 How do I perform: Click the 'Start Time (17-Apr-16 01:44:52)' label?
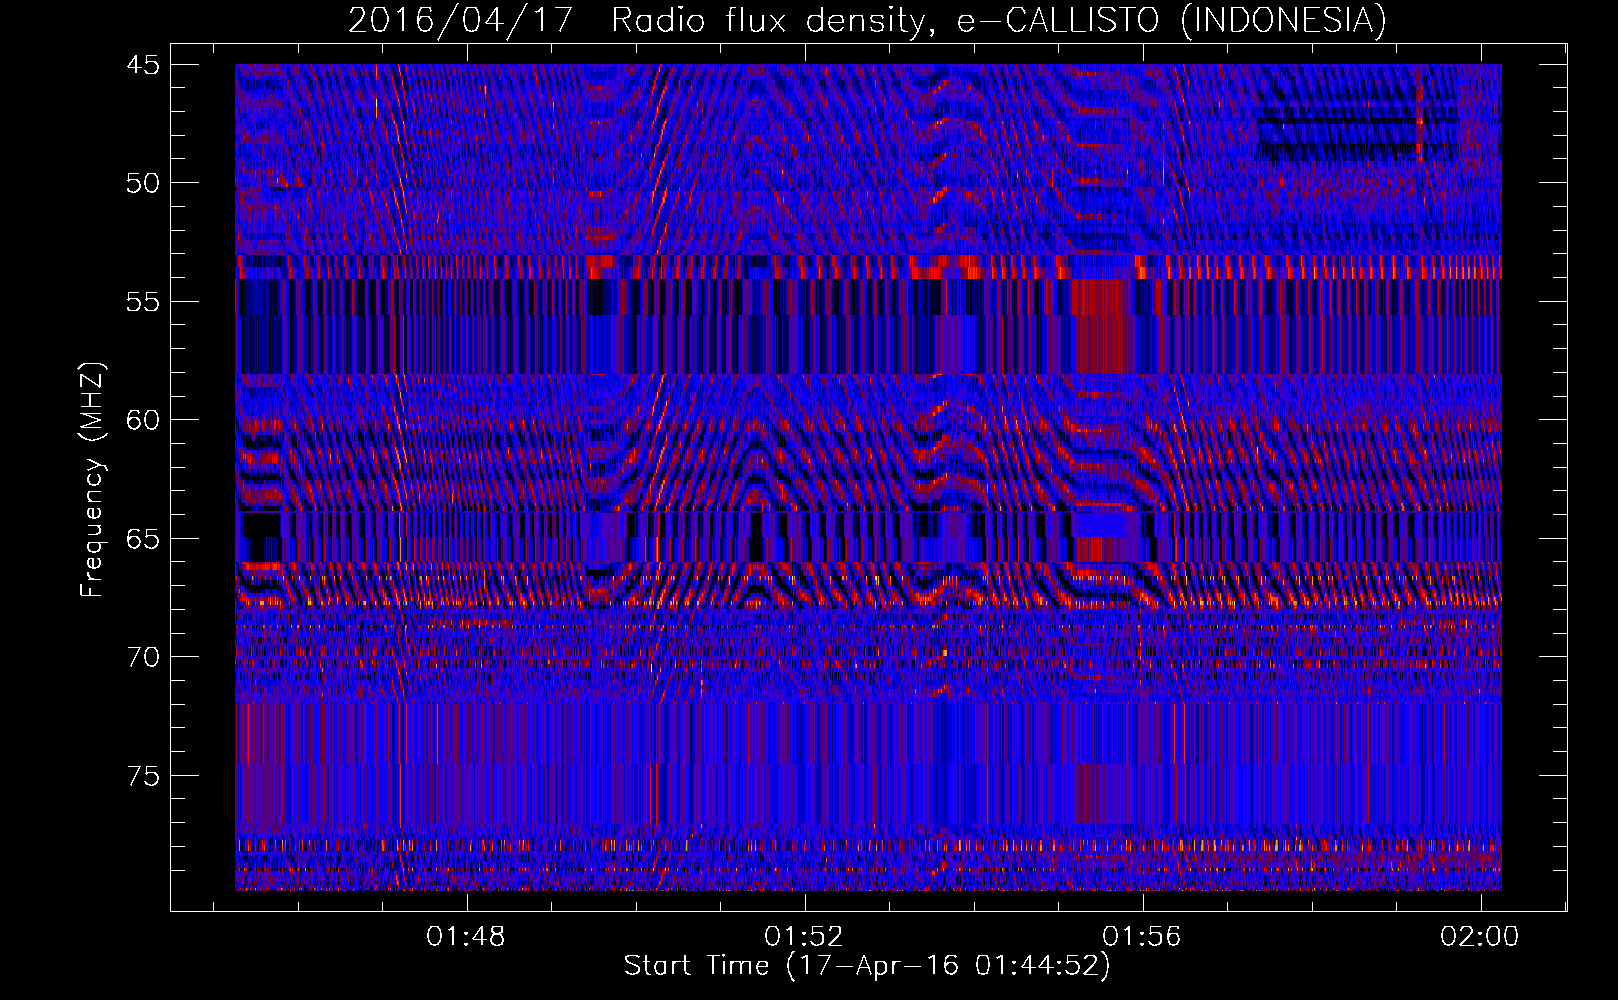867,966
